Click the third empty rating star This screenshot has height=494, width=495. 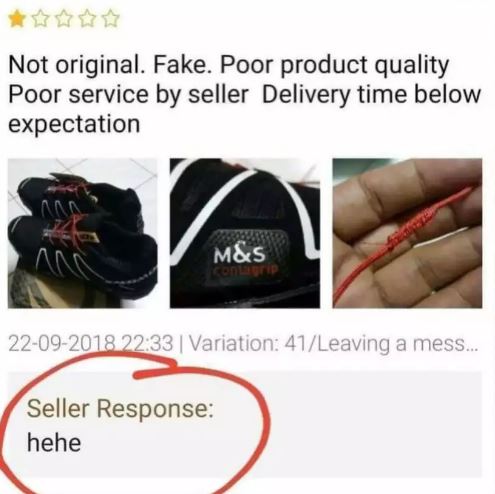coord(63,19)
